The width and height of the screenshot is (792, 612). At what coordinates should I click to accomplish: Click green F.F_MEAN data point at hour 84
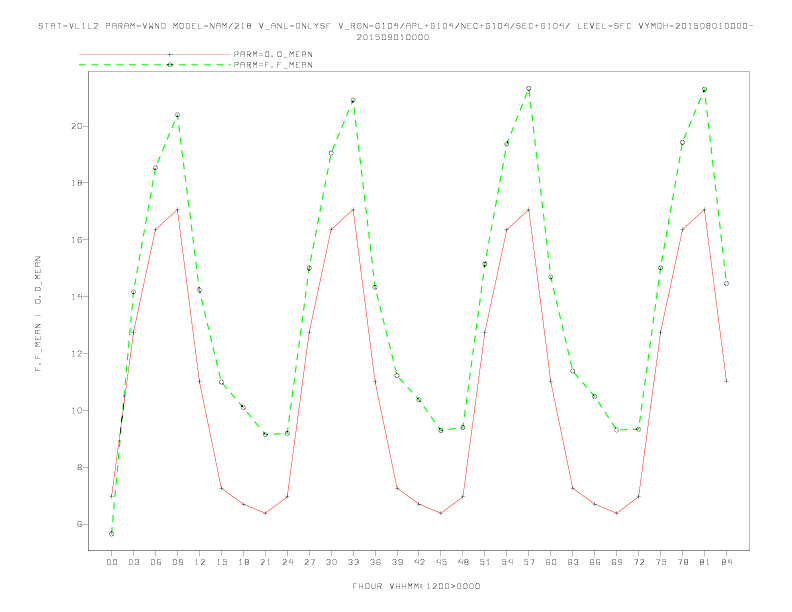[x=726, y=284]
